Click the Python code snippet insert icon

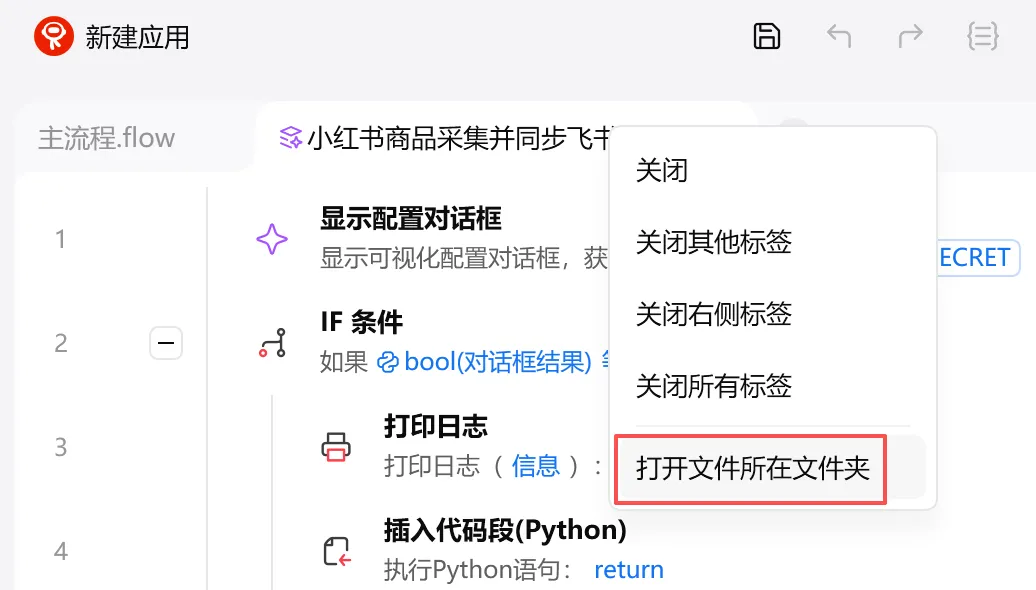(x=336, y=551)
